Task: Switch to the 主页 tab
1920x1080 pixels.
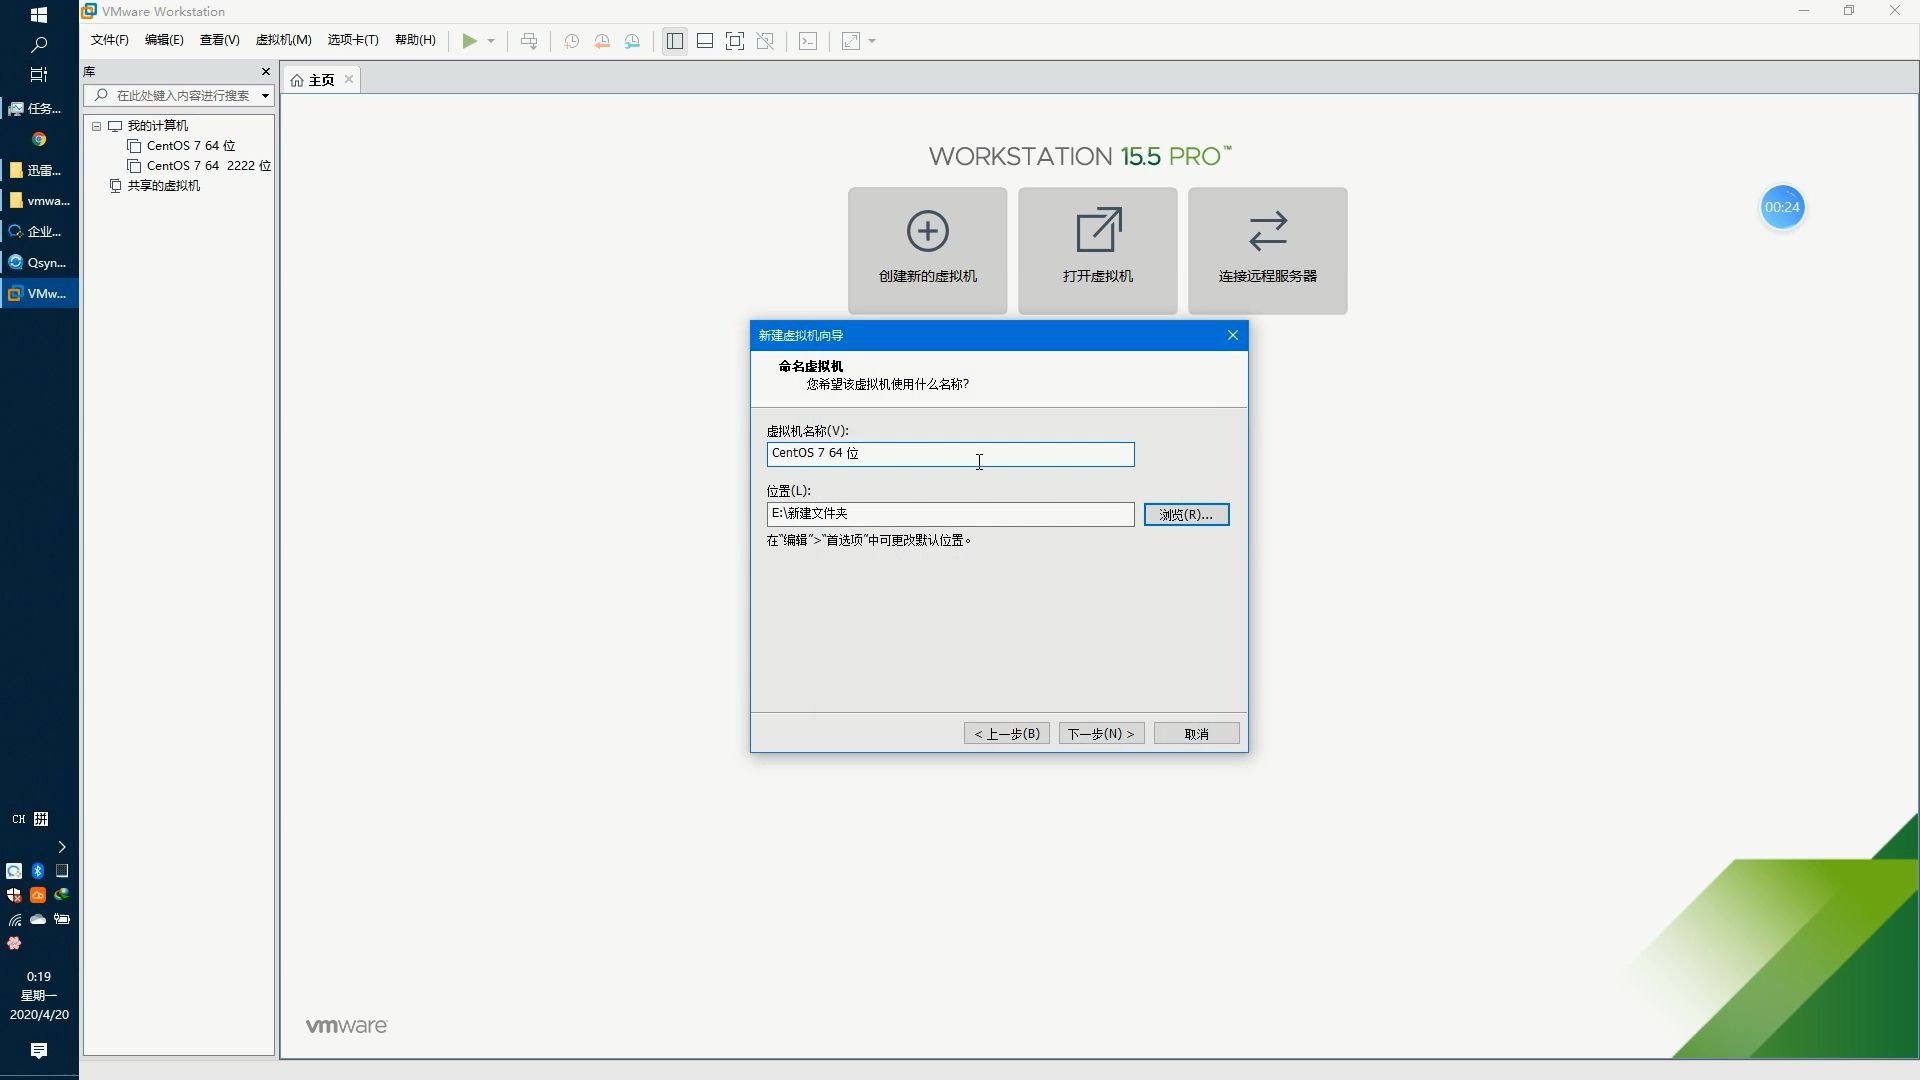Action: [320, 80]
